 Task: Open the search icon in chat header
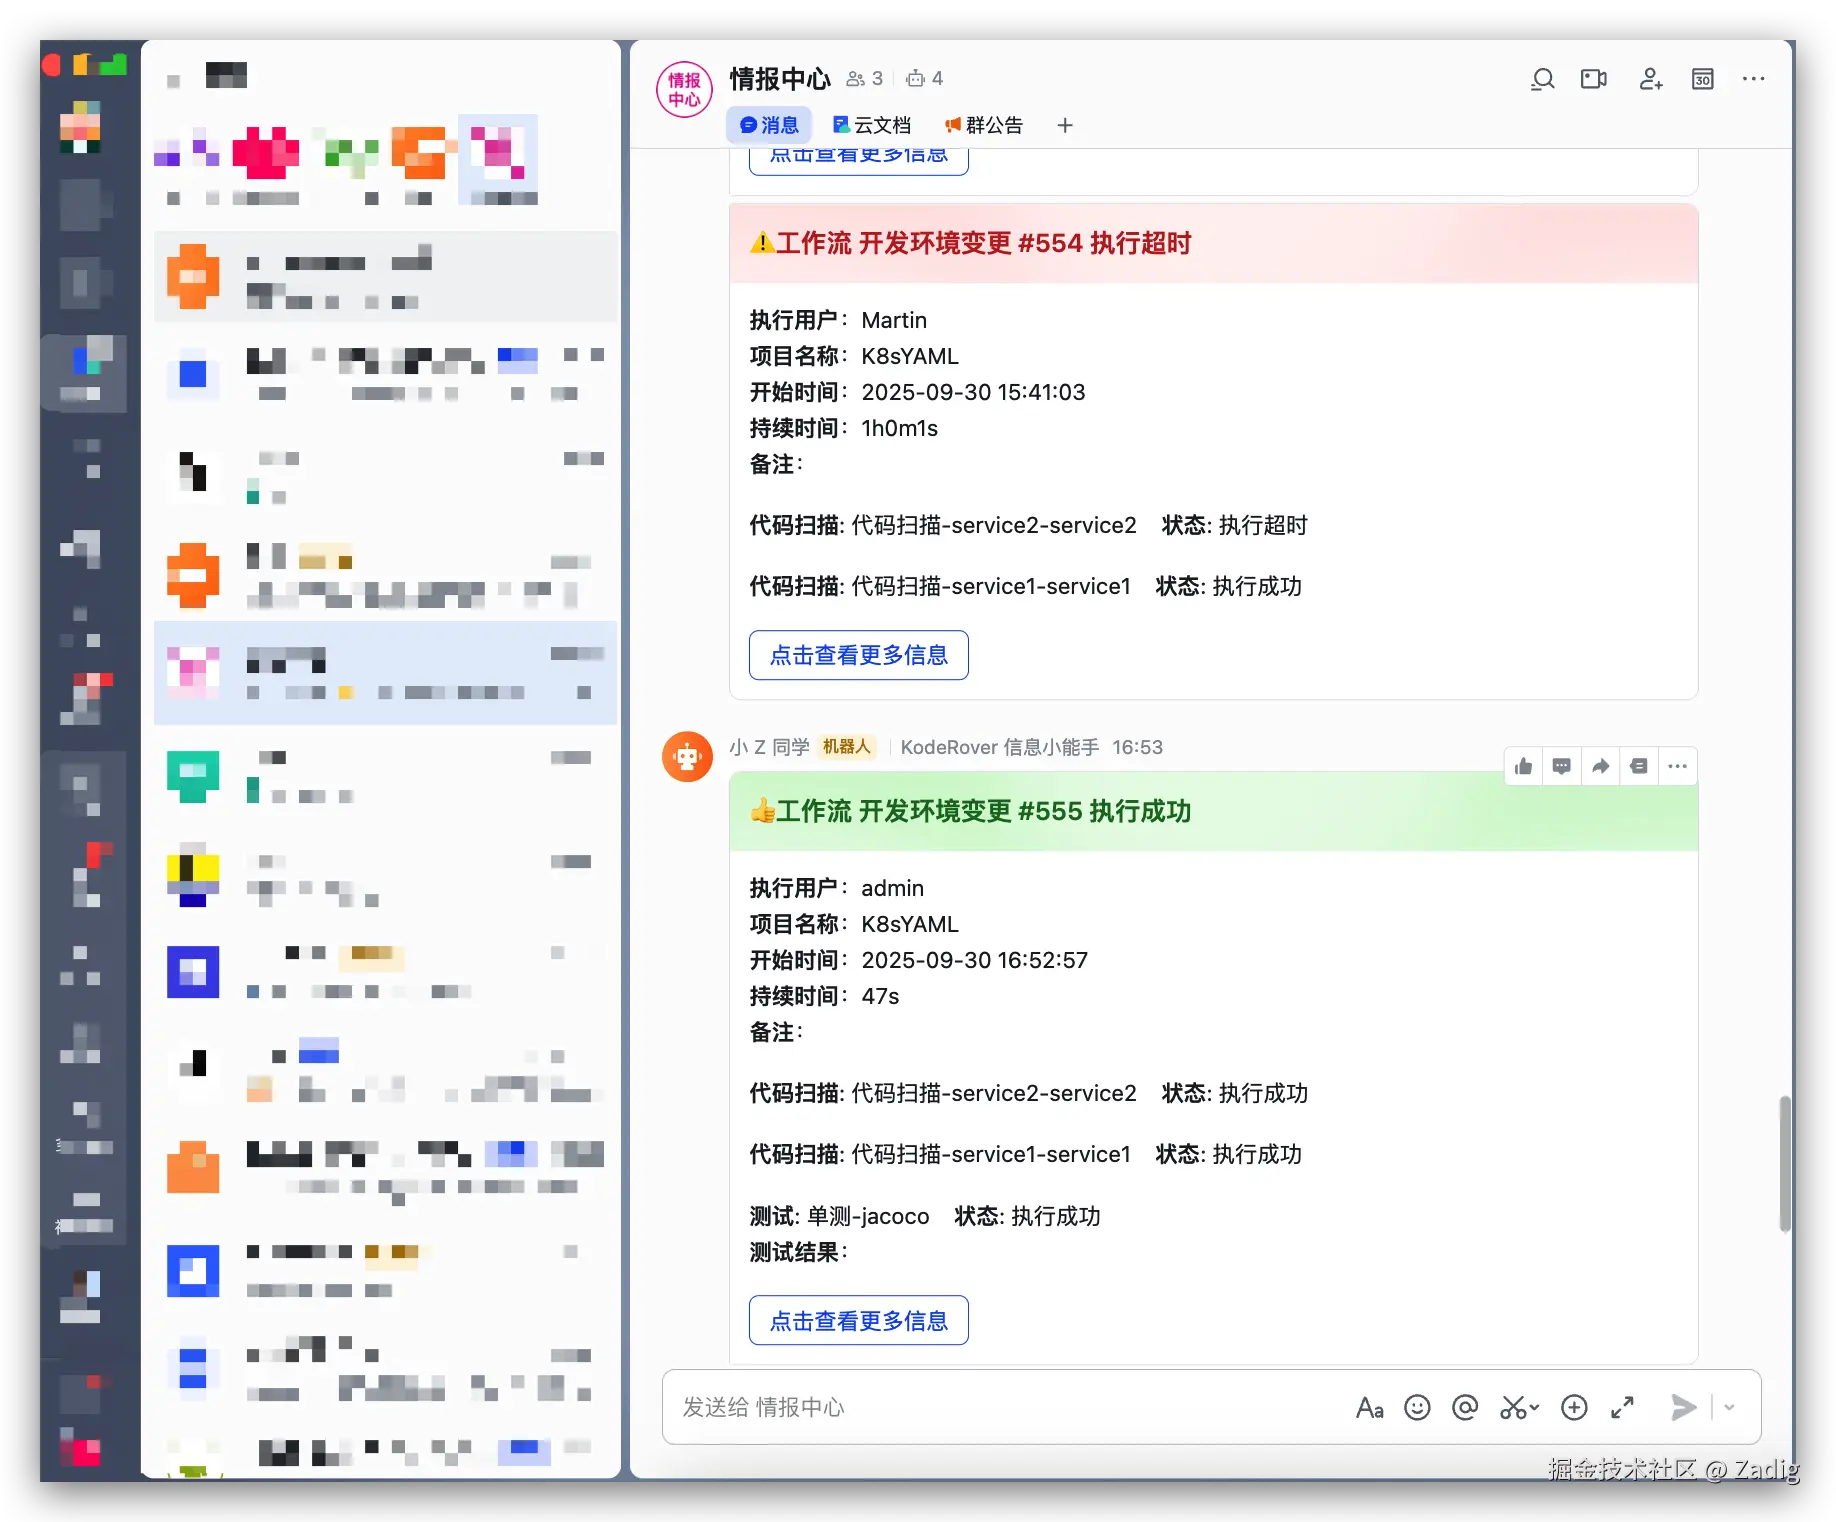(x=1542, y=79)
